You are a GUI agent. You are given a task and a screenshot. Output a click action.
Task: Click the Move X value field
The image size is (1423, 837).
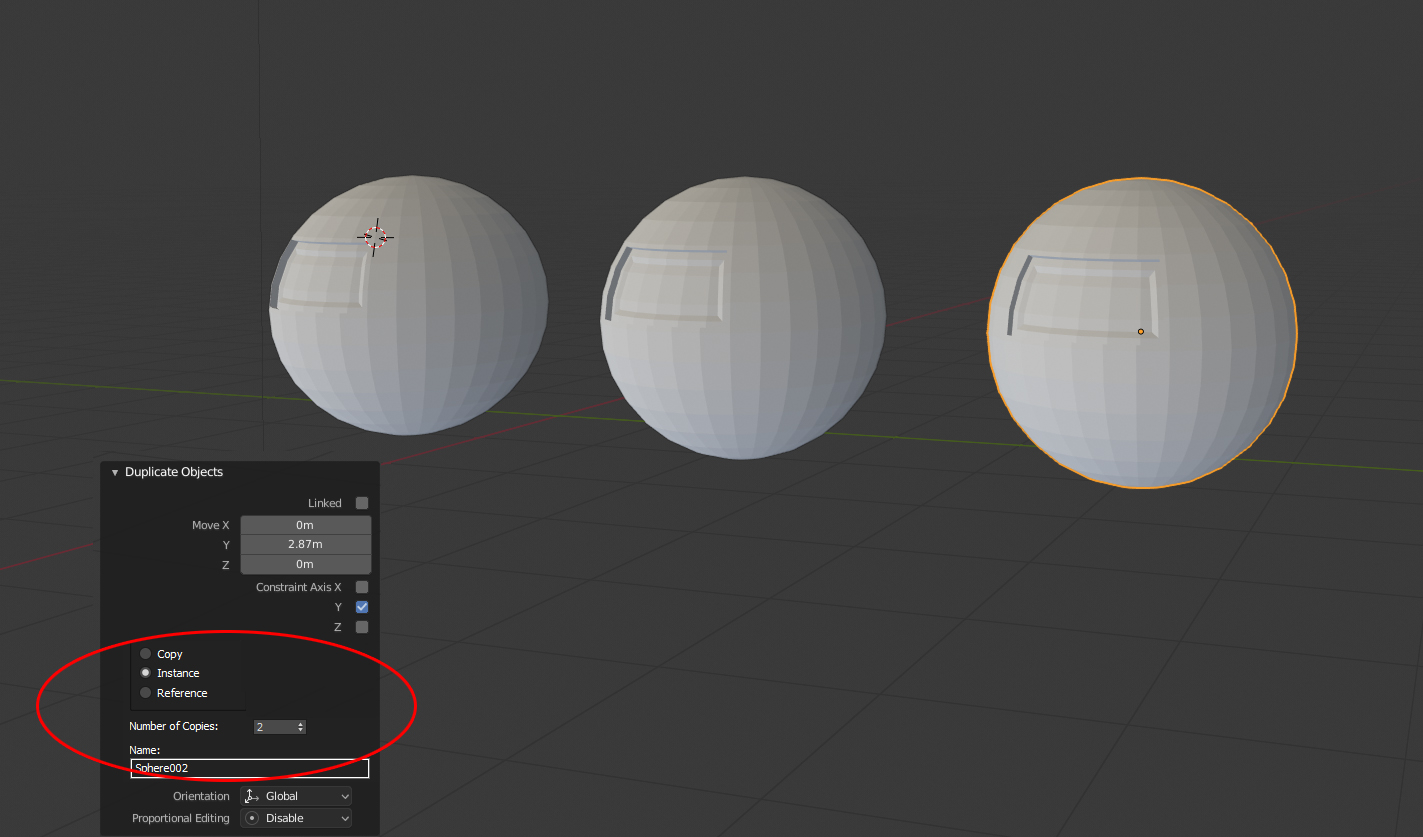pyautogui.click(x=306, y=525)
